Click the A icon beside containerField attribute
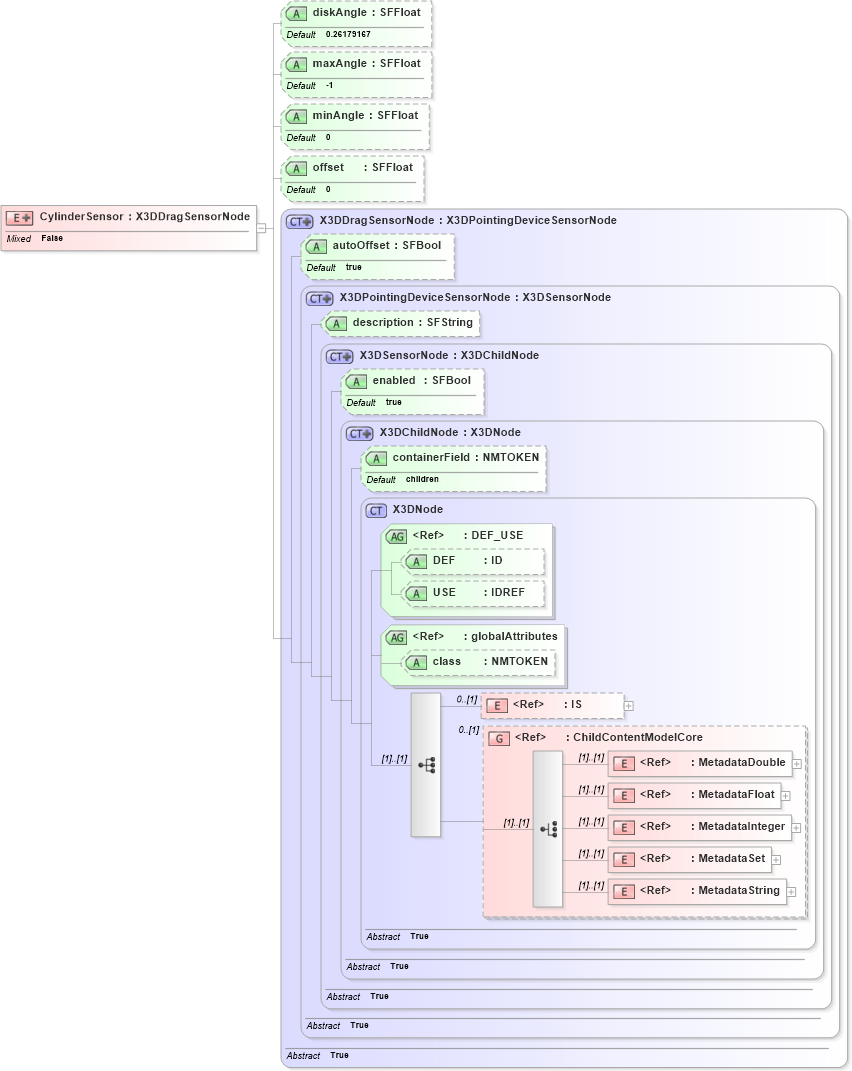This screenshot has height=1071, width=852. click(x=376, y=459)
